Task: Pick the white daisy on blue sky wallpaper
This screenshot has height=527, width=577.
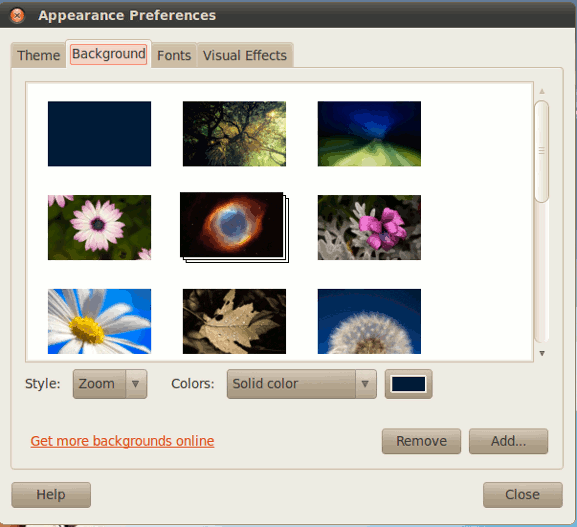Action: coord(99,321)
